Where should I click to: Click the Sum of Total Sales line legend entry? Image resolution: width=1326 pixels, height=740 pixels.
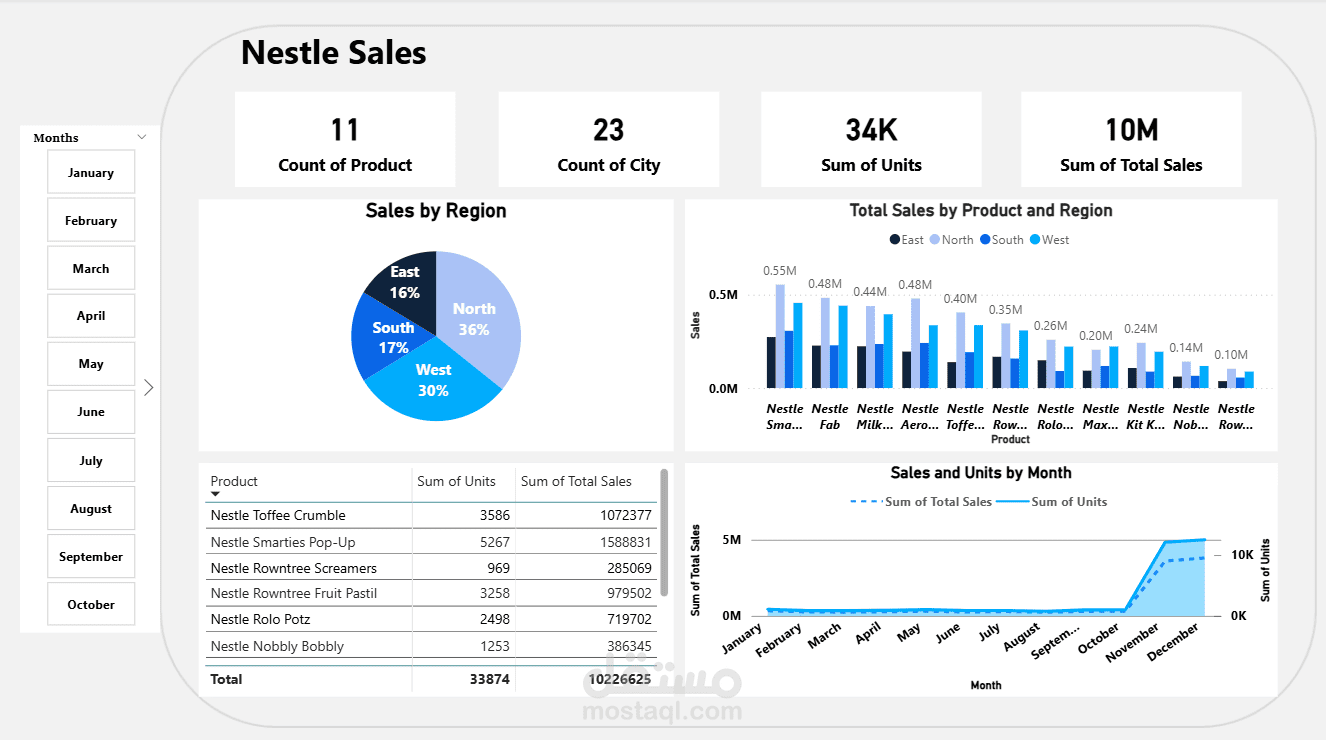(921, 502)
